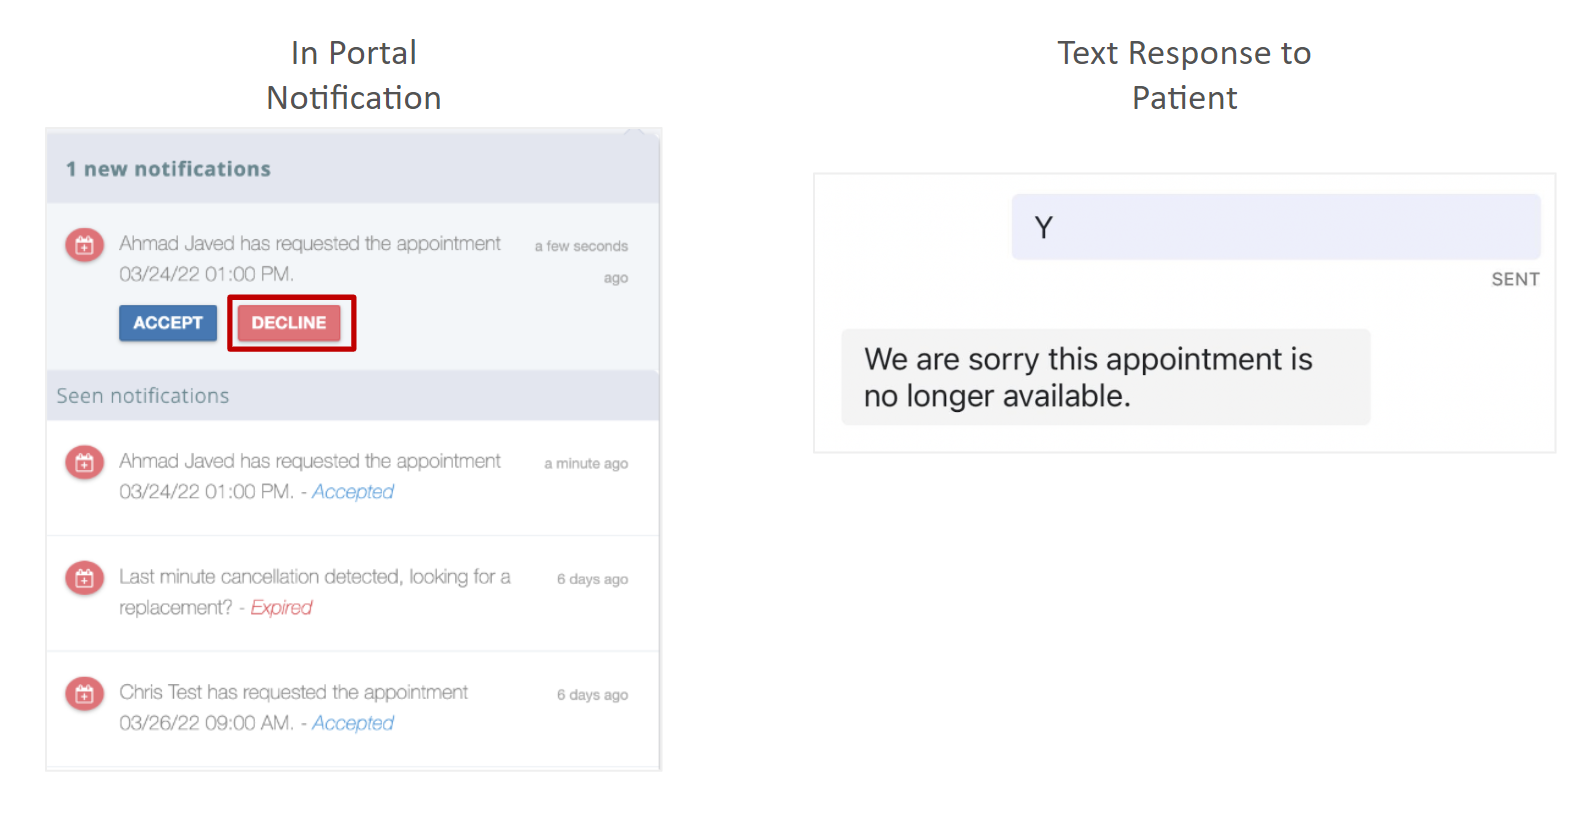The width and height of the screenshot is (1577, 813).
Task: Click the sent 'Y' message bubble
Action: coord(1275,227)
